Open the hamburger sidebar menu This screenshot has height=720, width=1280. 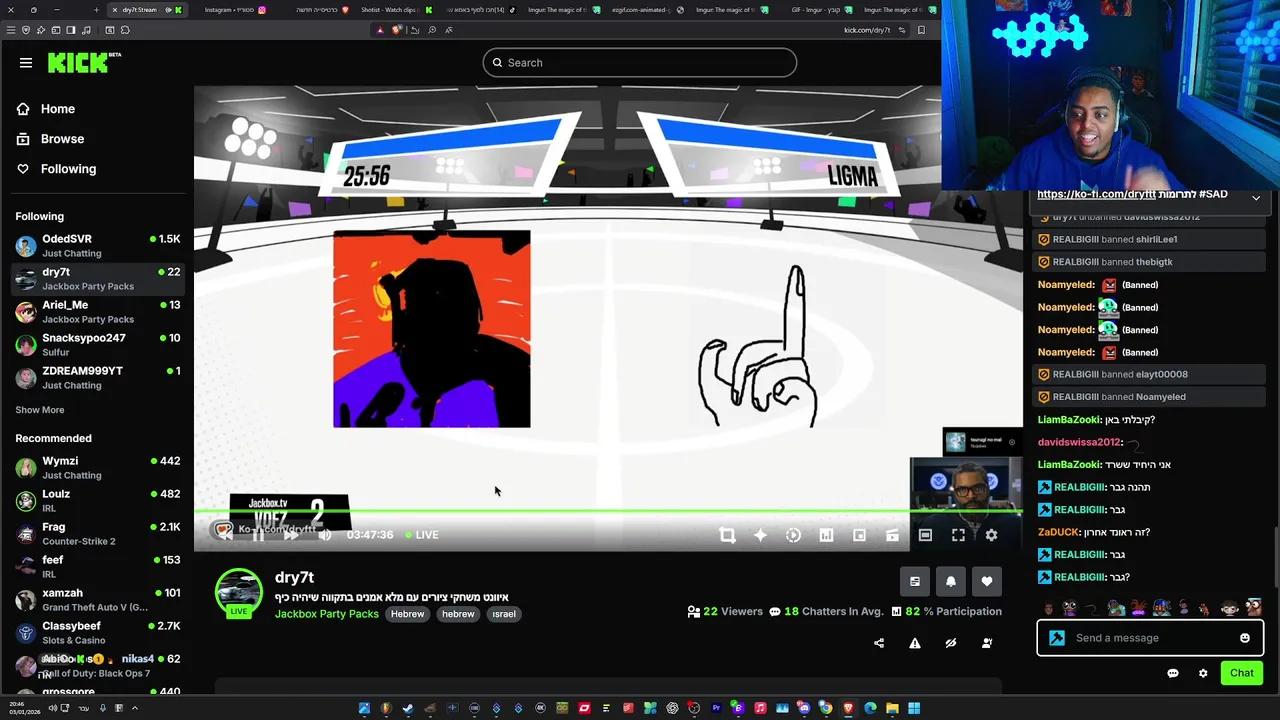click(x=26, y=63)
